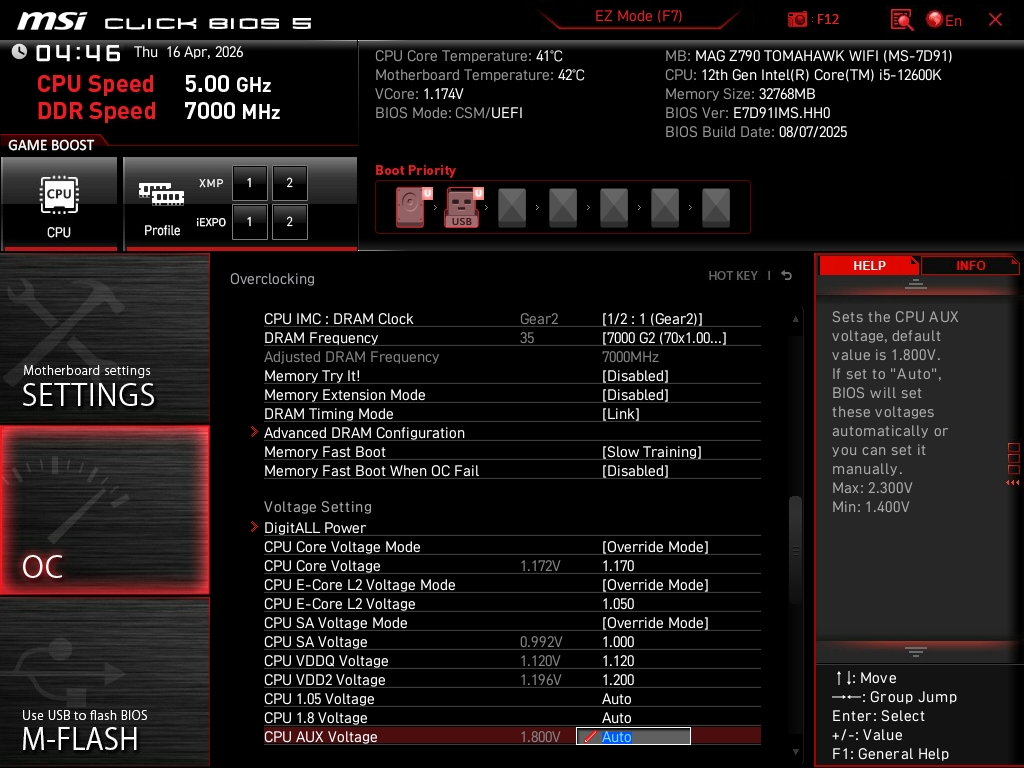Click the CPU AUX Voltage Auto field

pos(633,736)
